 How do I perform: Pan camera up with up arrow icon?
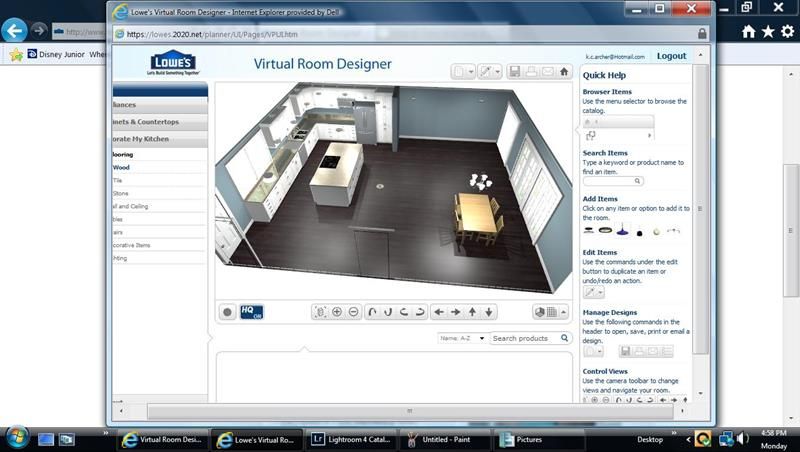point(472,312)
